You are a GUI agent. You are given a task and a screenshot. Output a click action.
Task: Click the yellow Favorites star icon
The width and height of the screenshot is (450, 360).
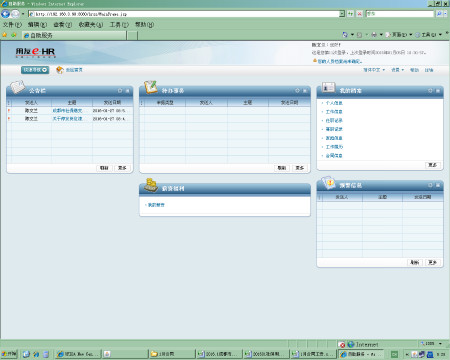(5, 35)
